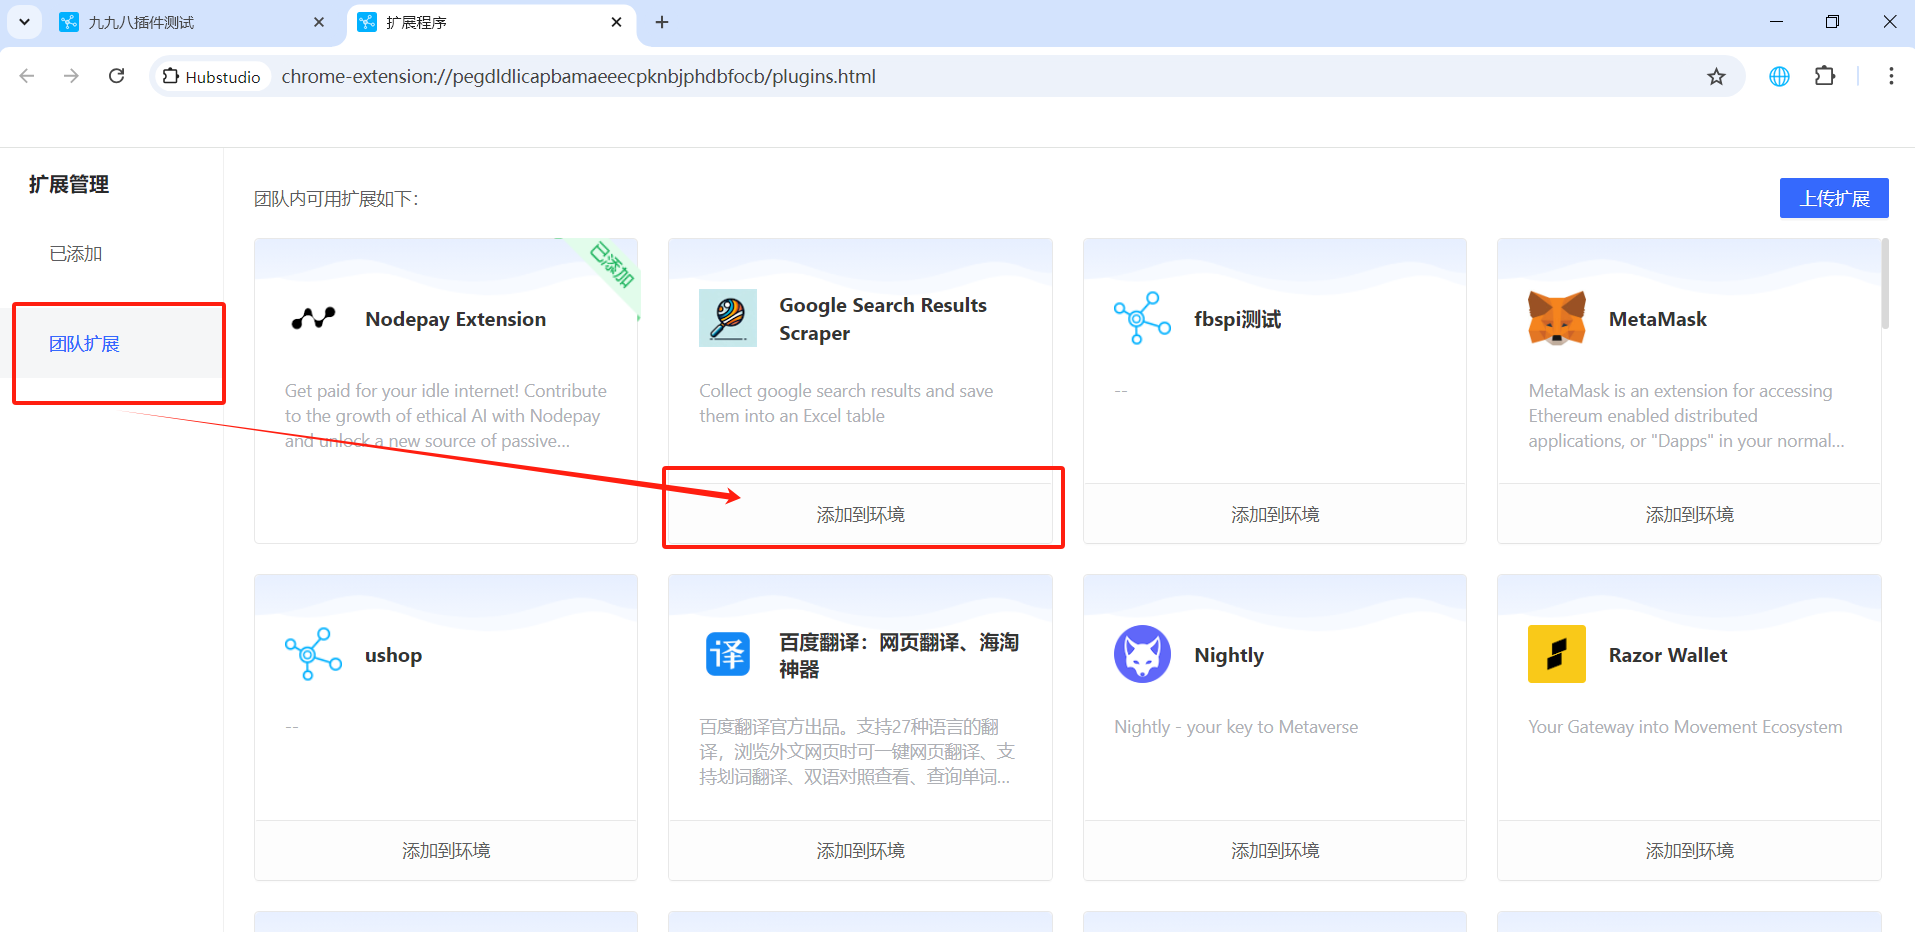Add ushop to environment

pos(446,850)
